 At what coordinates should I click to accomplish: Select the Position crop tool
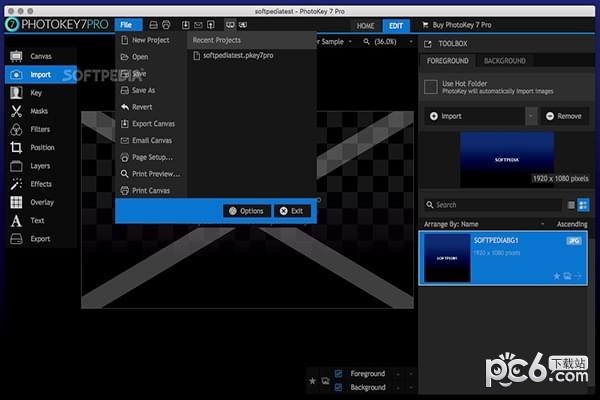point(40,147)
